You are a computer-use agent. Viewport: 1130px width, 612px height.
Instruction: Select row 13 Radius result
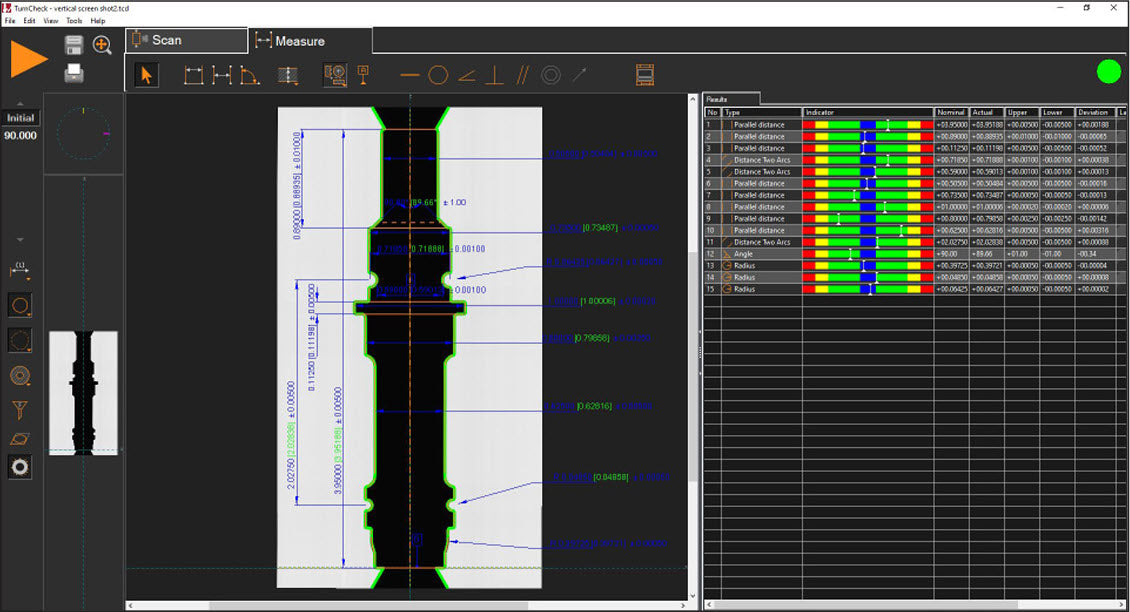(915, 265)
